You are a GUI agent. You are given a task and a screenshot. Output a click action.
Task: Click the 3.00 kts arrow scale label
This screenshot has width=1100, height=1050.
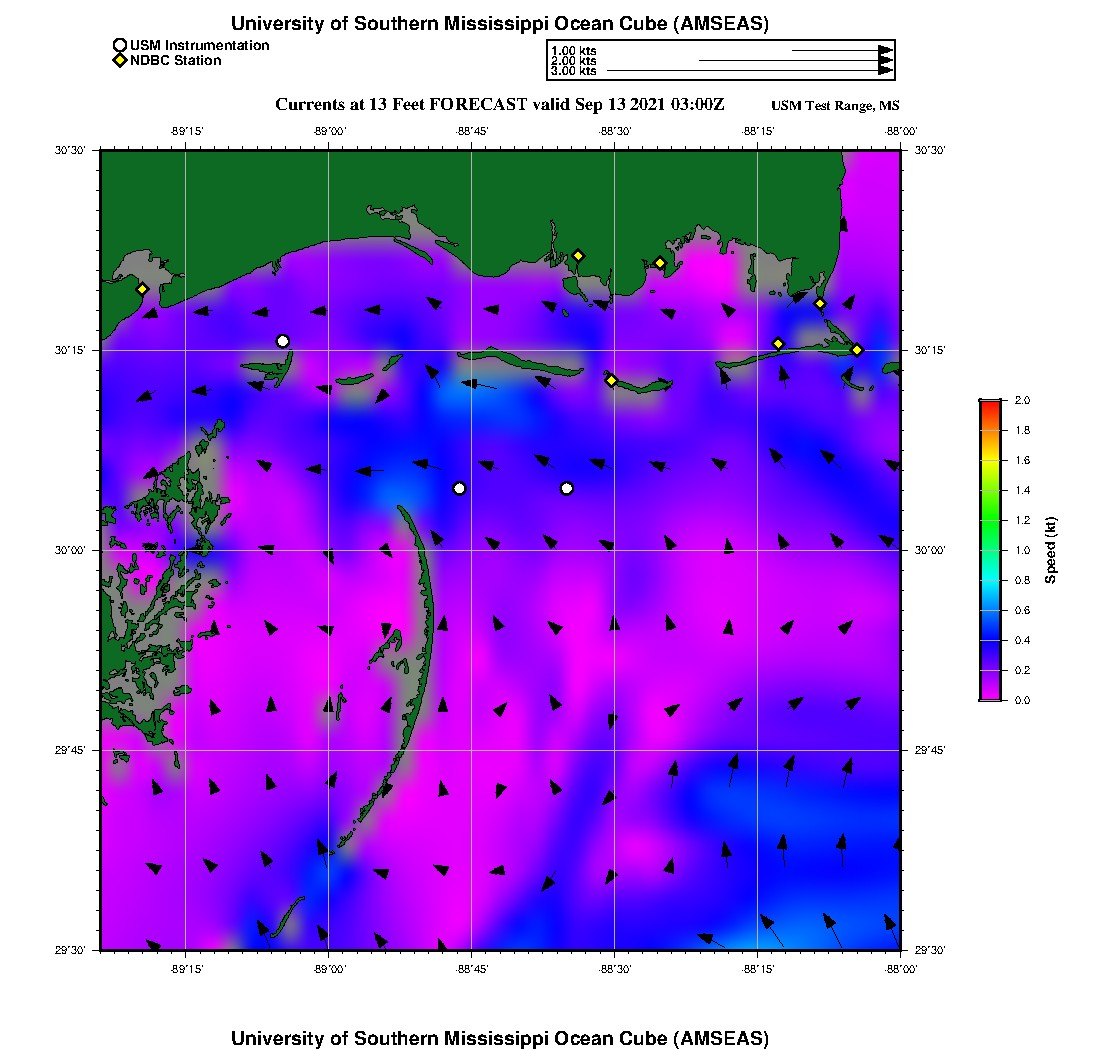click(x=573, y=71)
